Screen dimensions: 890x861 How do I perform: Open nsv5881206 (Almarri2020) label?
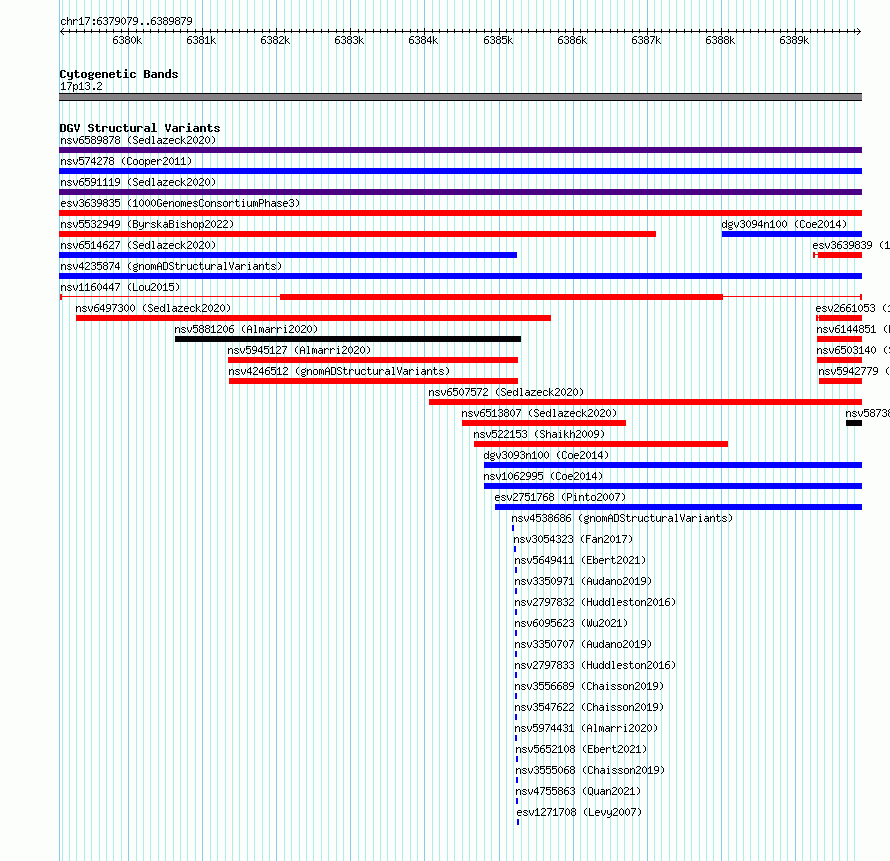coord(246,329)
